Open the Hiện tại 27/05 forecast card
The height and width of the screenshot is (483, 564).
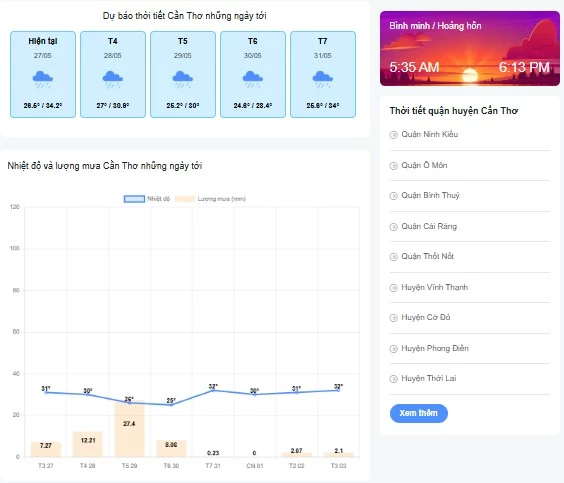pos(43,74)
